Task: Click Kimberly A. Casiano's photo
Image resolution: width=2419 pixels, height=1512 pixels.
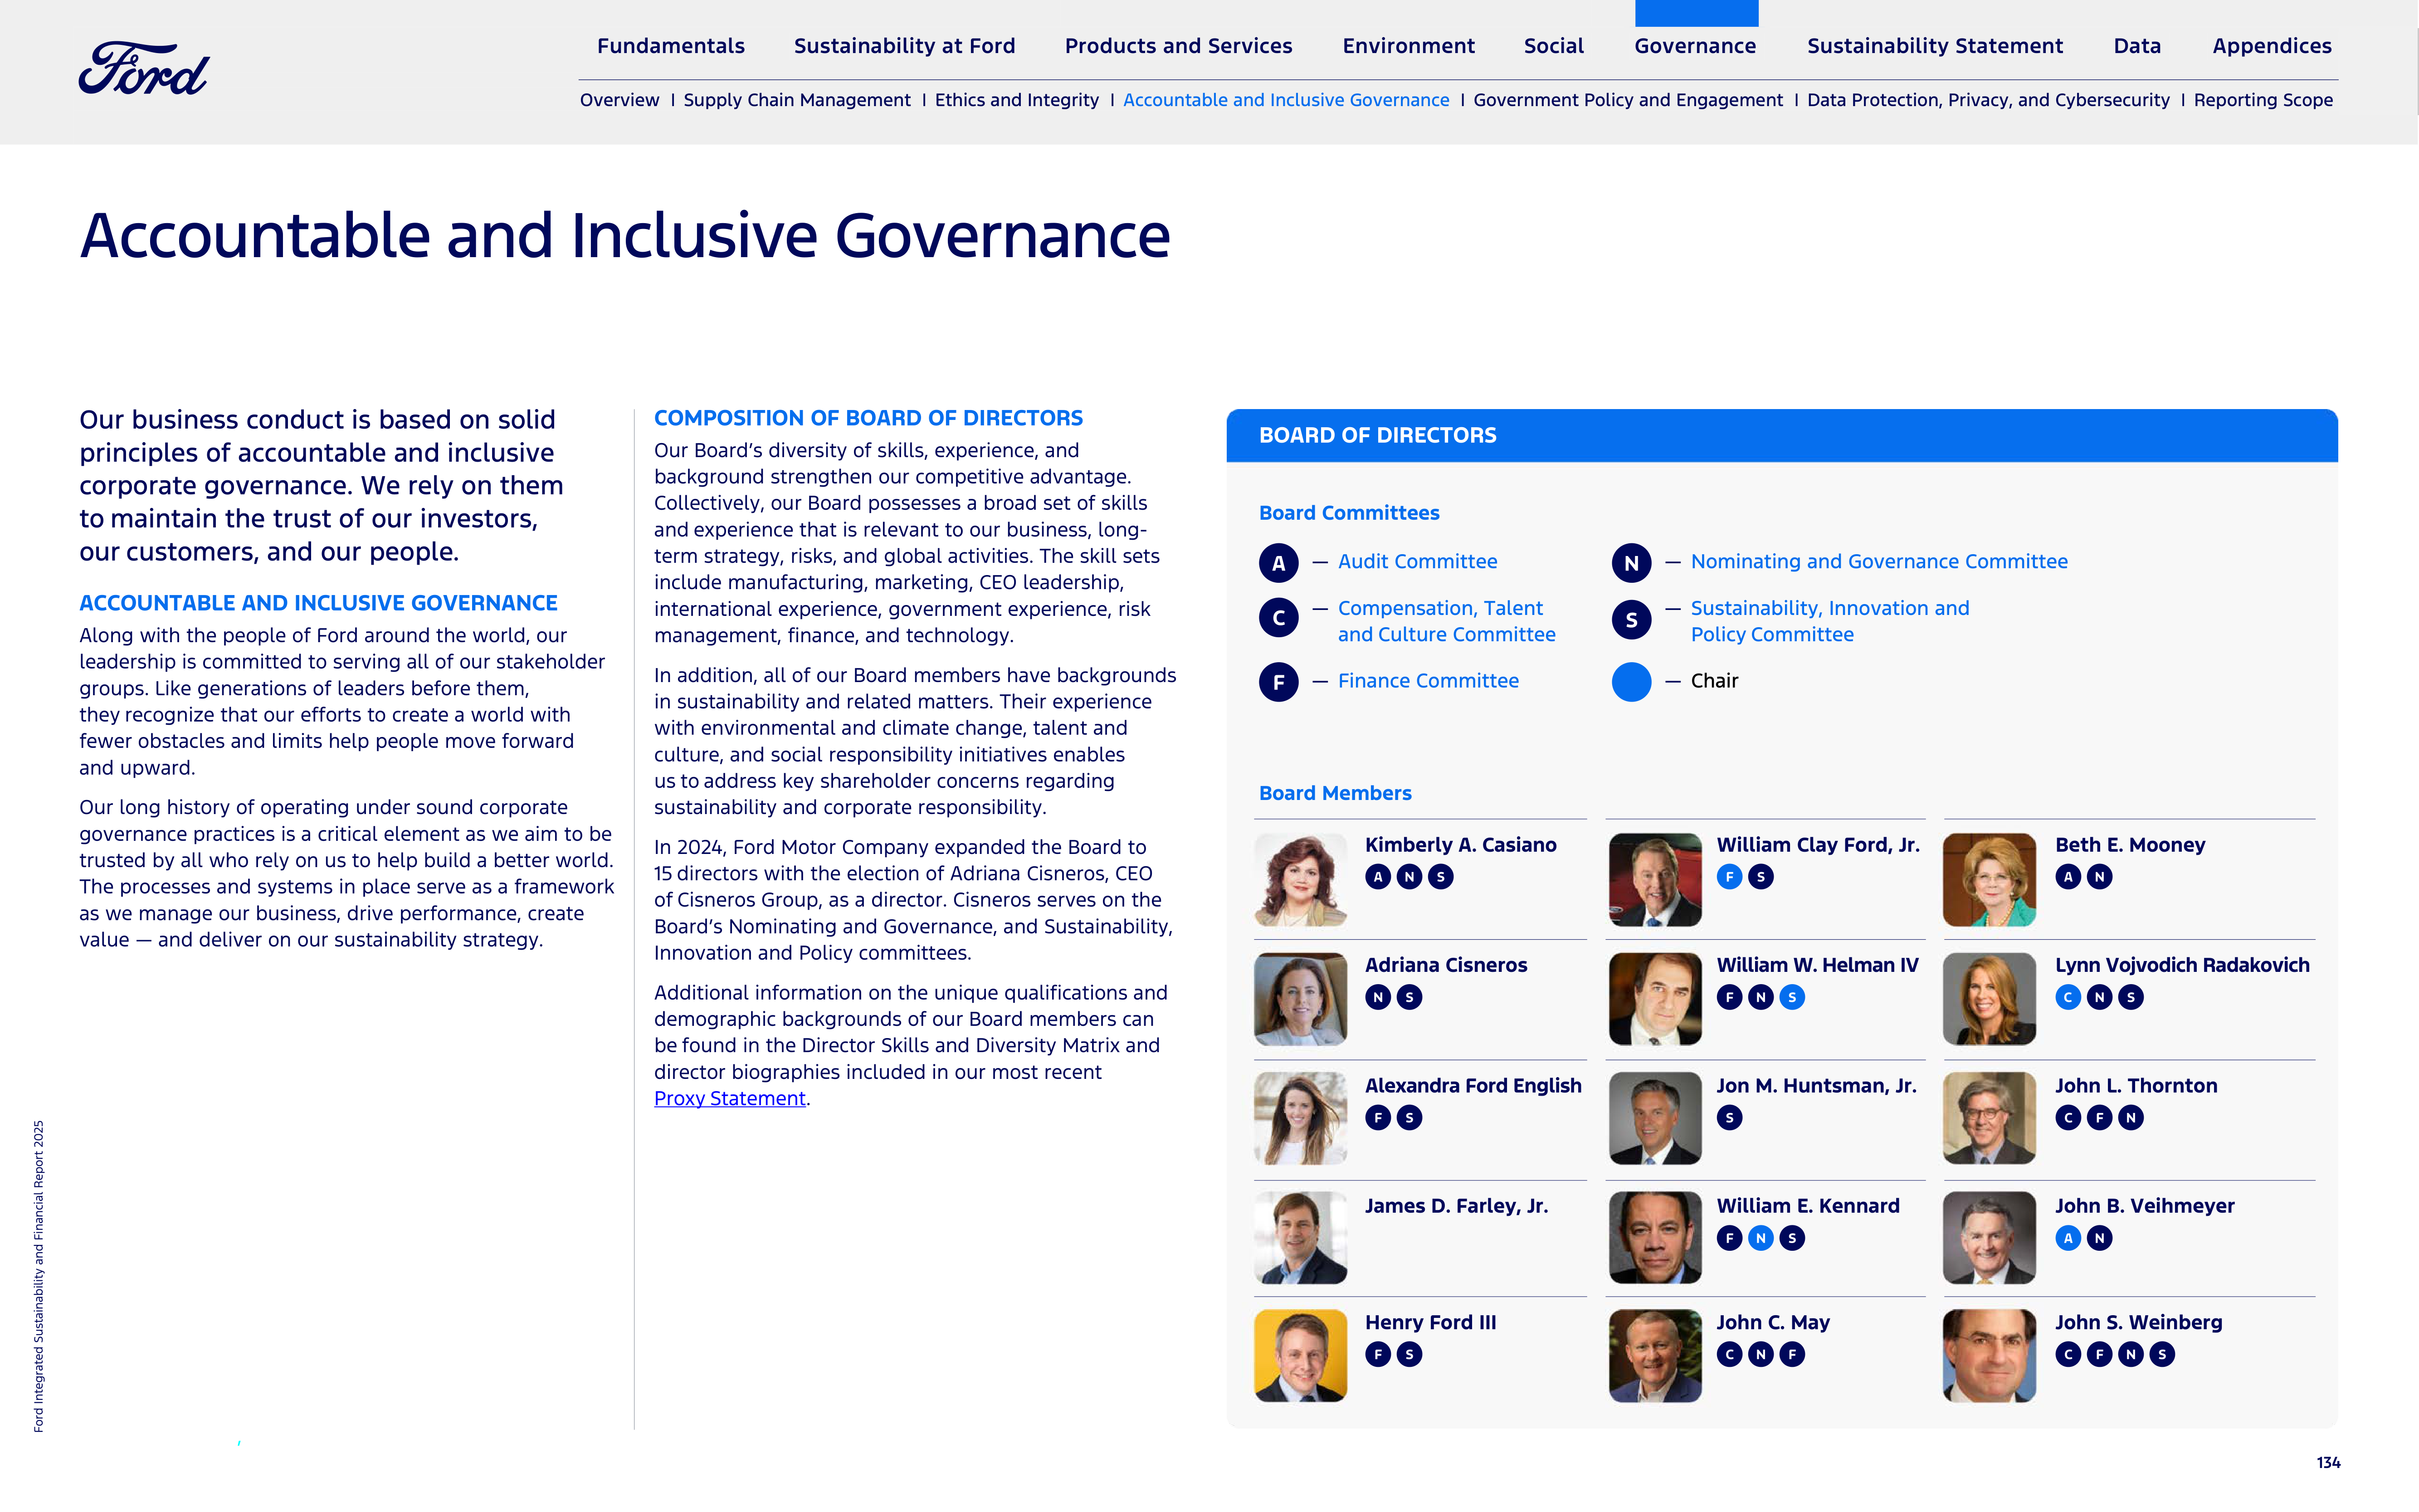Action: (x=1300, y=880)
